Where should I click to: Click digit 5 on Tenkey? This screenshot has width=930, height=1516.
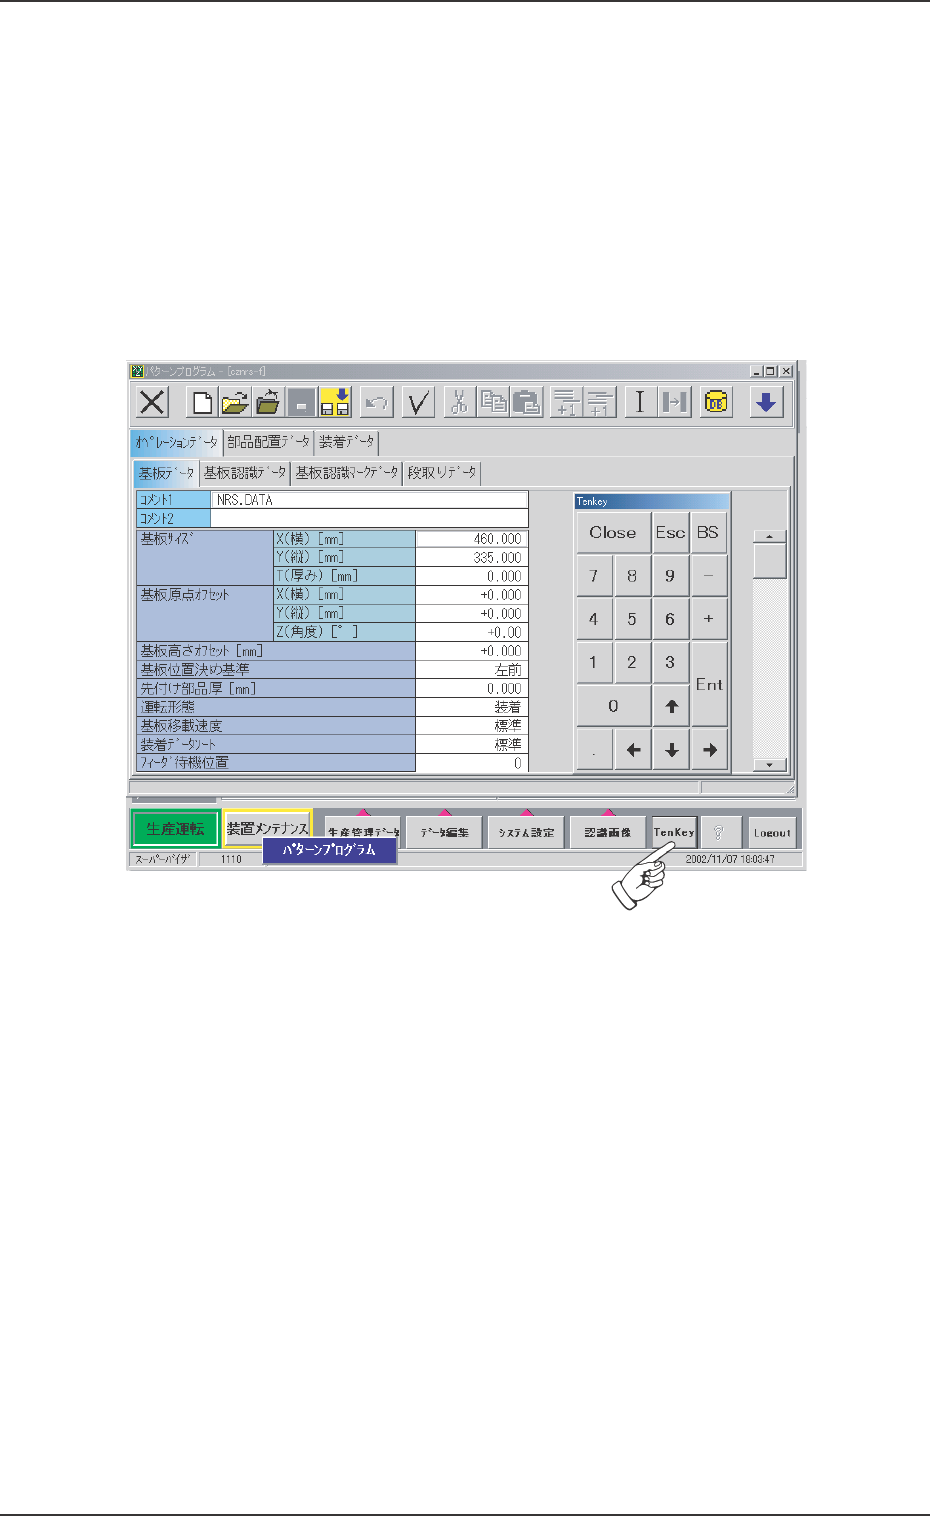point(632,619)
